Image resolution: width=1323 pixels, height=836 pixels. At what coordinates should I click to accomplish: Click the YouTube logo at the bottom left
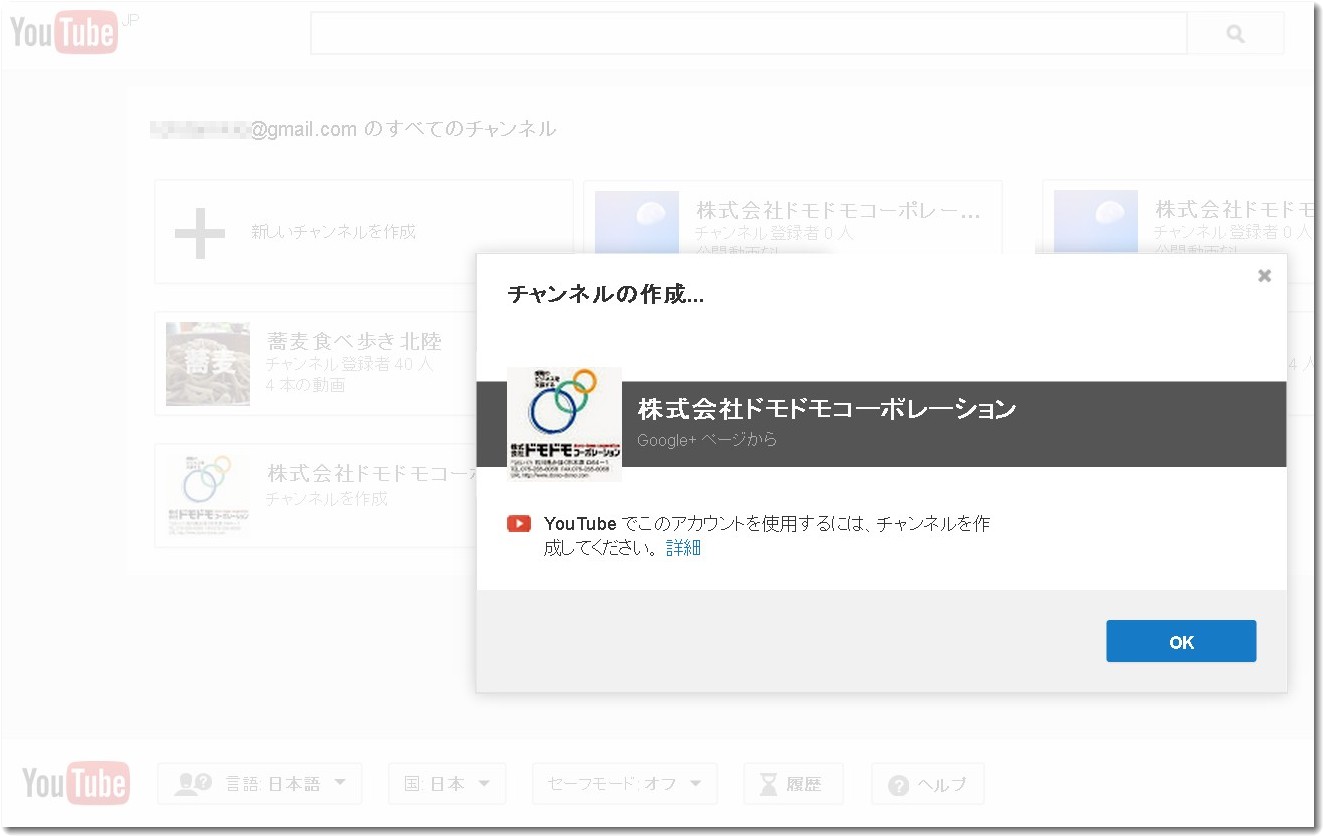click(75, 783)
